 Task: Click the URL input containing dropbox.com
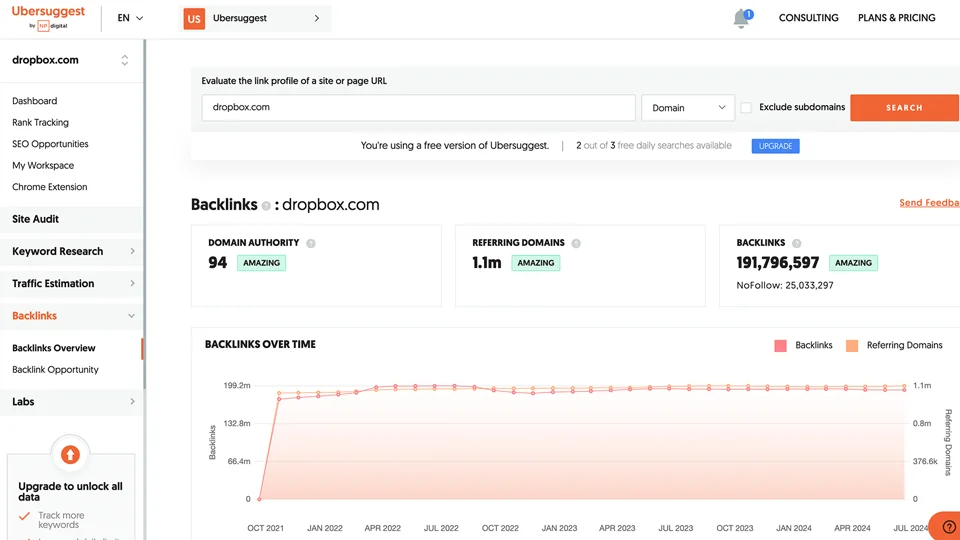click(418, 108)
